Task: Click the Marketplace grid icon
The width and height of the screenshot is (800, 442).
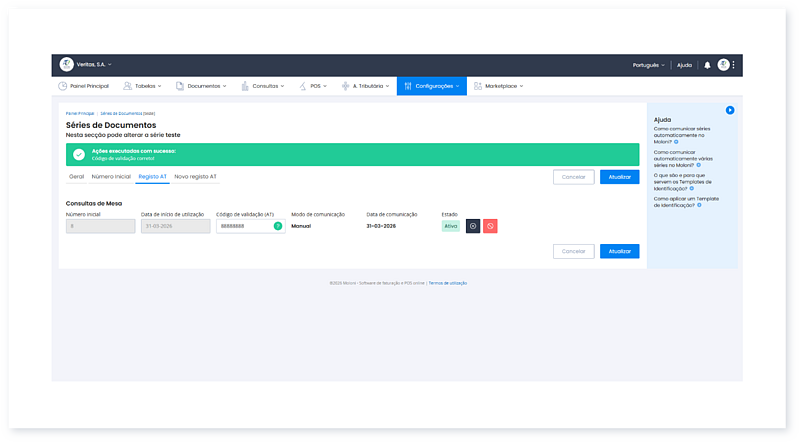Action: pos(478,86)
